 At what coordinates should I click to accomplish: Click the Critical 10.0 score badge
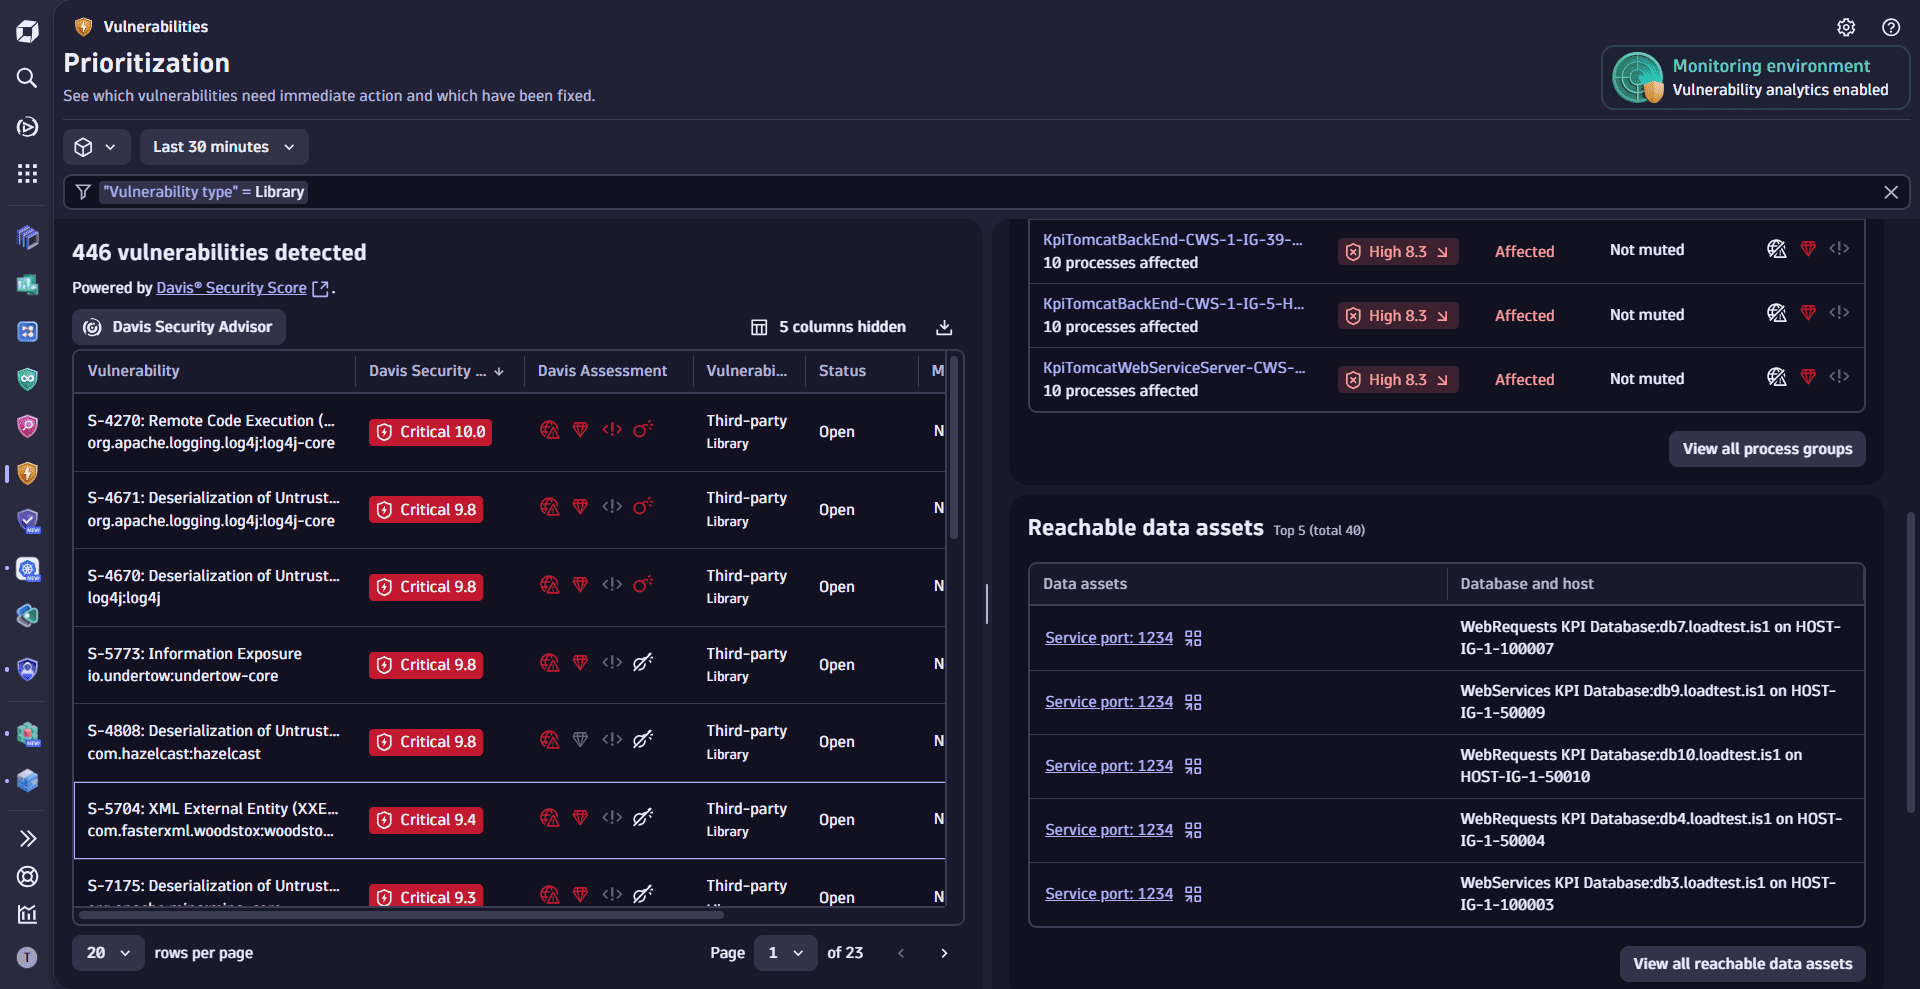pyautogui.click(x=430, y=432)
